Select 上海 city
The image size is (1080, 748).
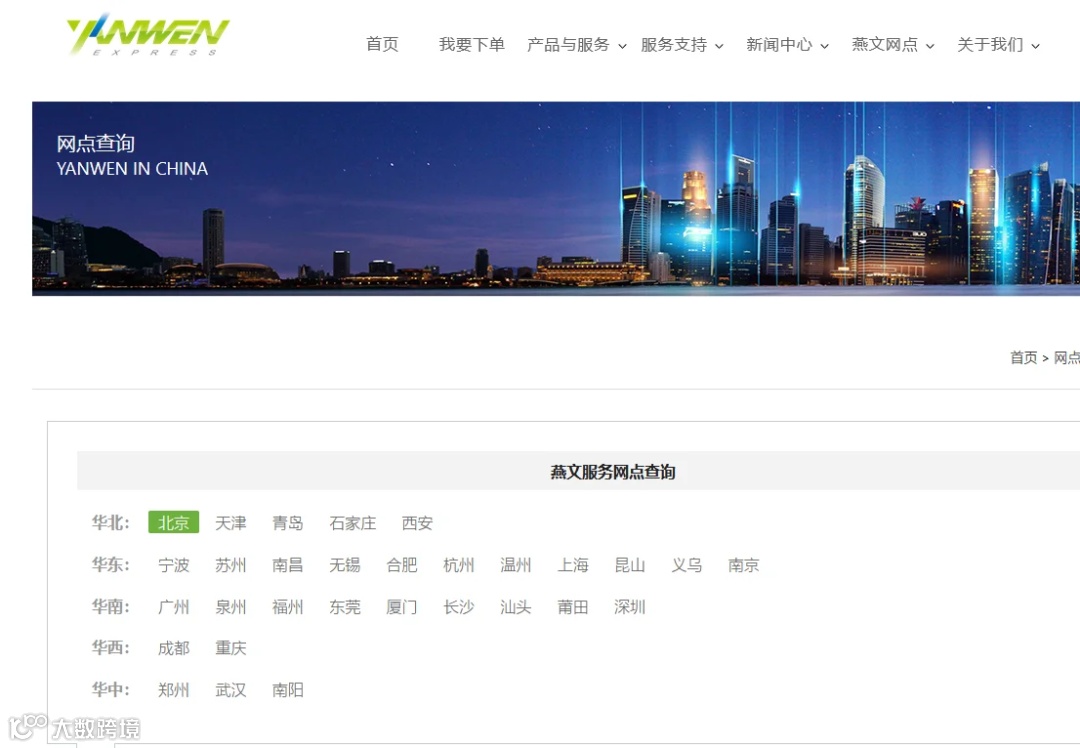pyautogui.click(x=573, y=565)
